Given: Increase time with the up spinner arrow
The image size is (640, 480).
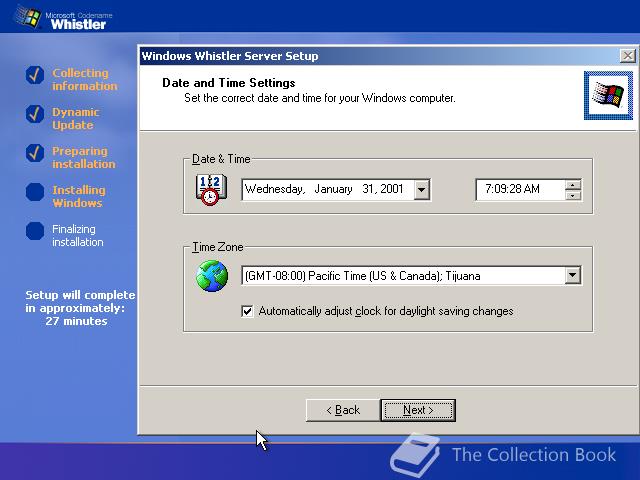Looking at the screenshot, I should pos(573,185).
